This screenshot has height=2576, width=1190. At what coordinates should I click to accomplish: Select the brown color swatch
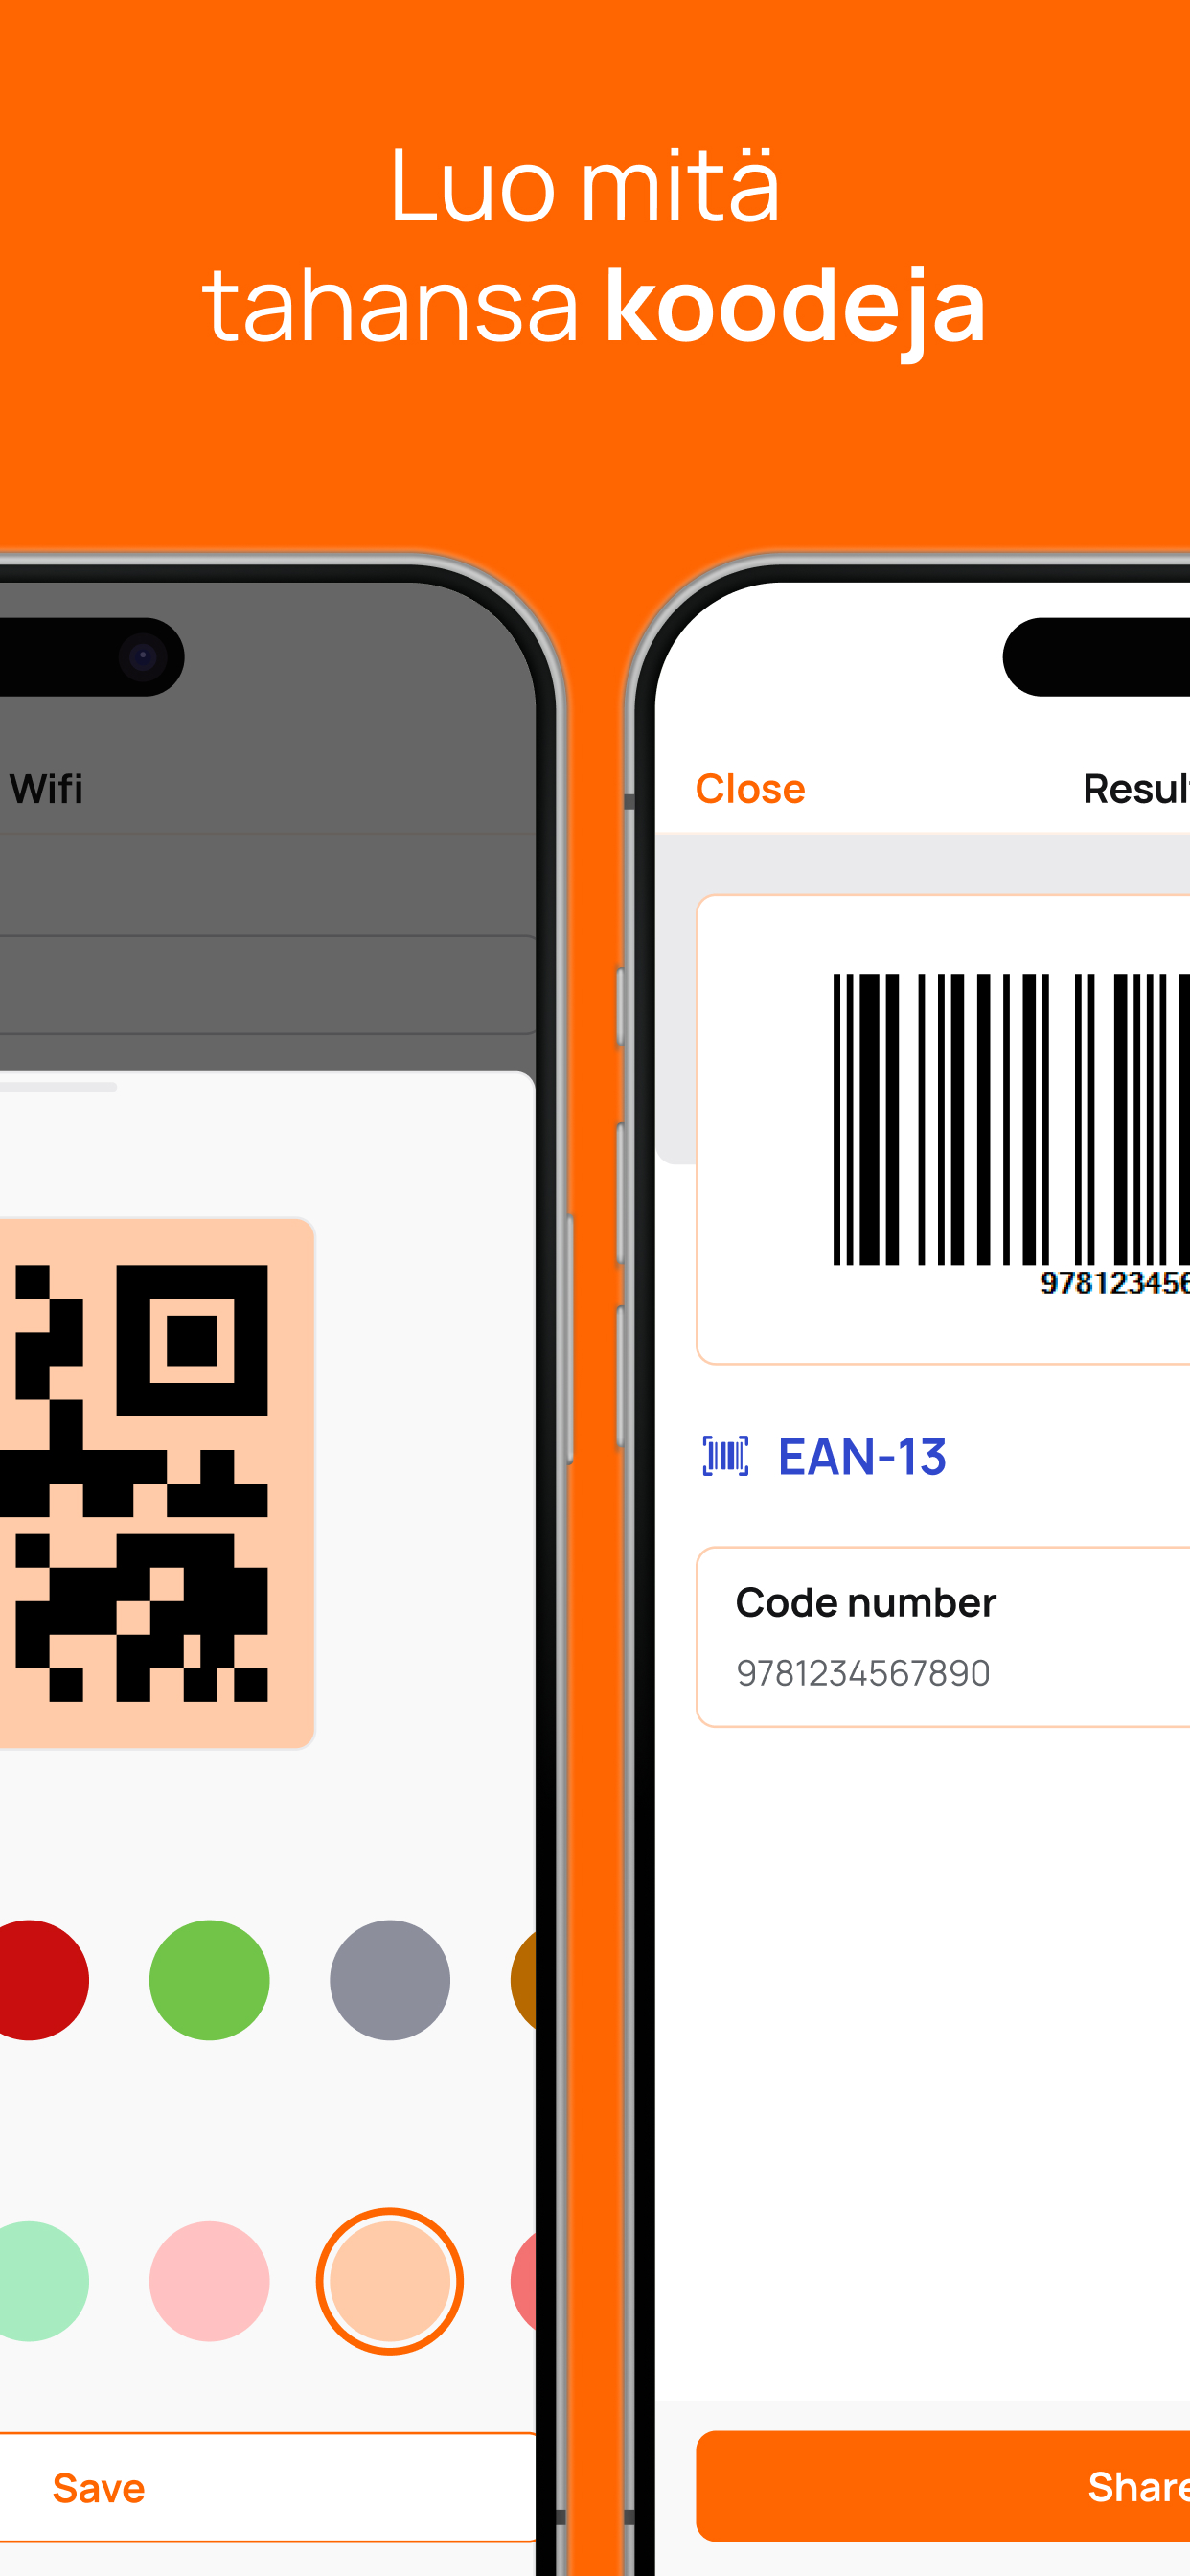click(x=524, y=1979)
